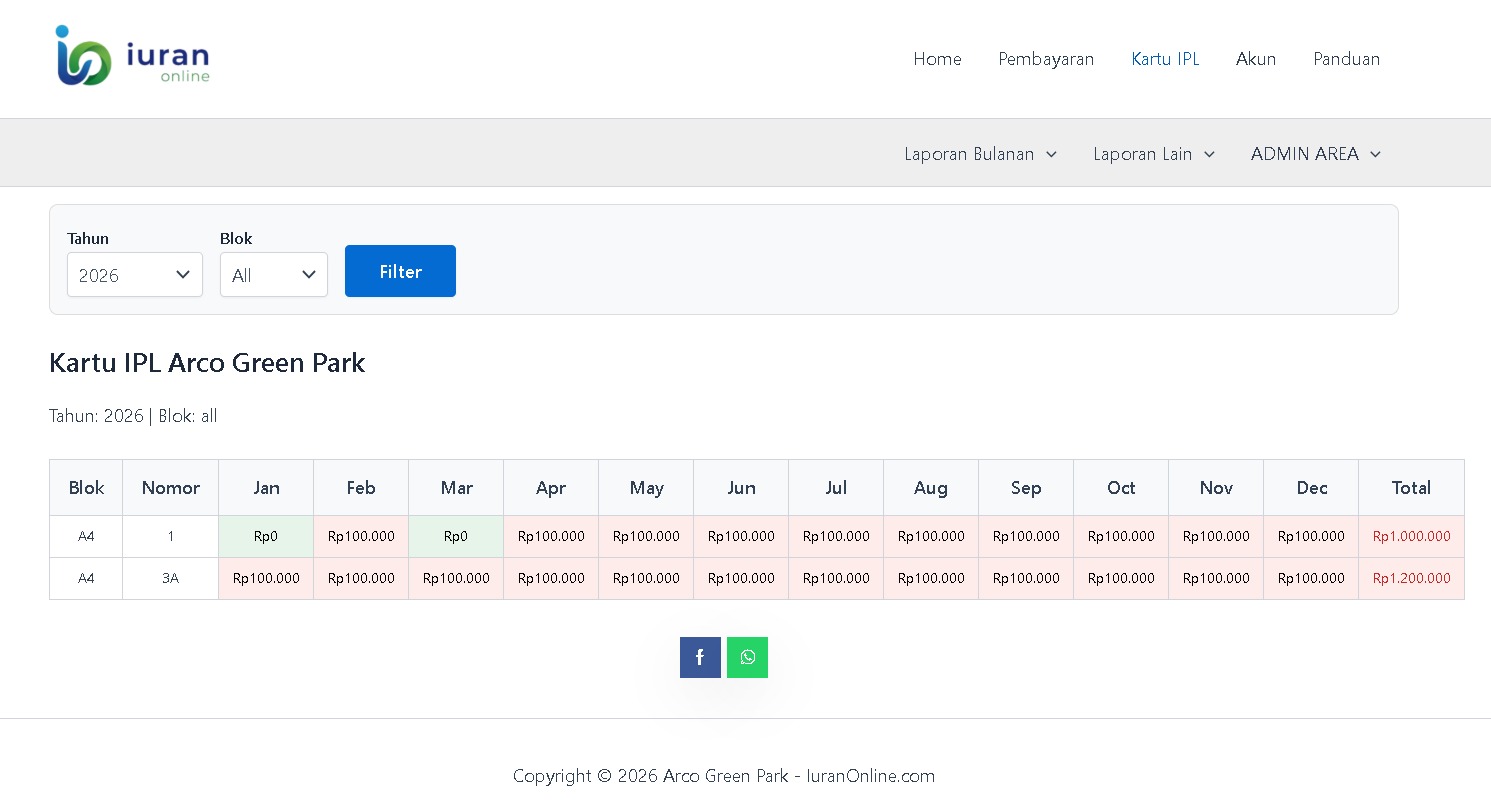Expand the Laporan Lain menu
This screenshot has height=808, width=1491.
coord(1153,154)
